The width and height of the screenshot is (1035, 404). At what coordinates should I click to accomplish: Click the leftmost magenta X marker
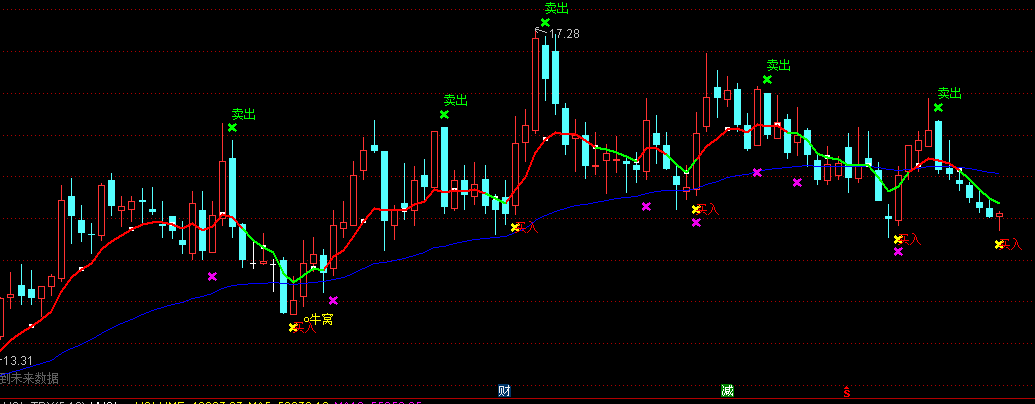212,277
